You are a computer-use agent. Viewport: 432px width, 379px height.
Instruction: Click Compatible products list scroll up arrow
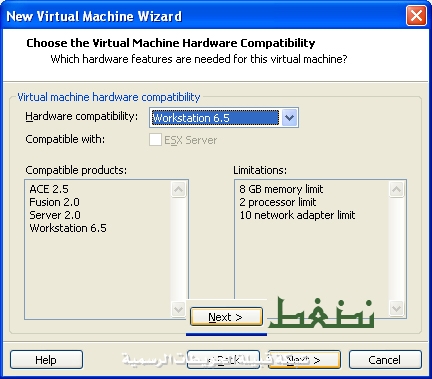point(178,189)
